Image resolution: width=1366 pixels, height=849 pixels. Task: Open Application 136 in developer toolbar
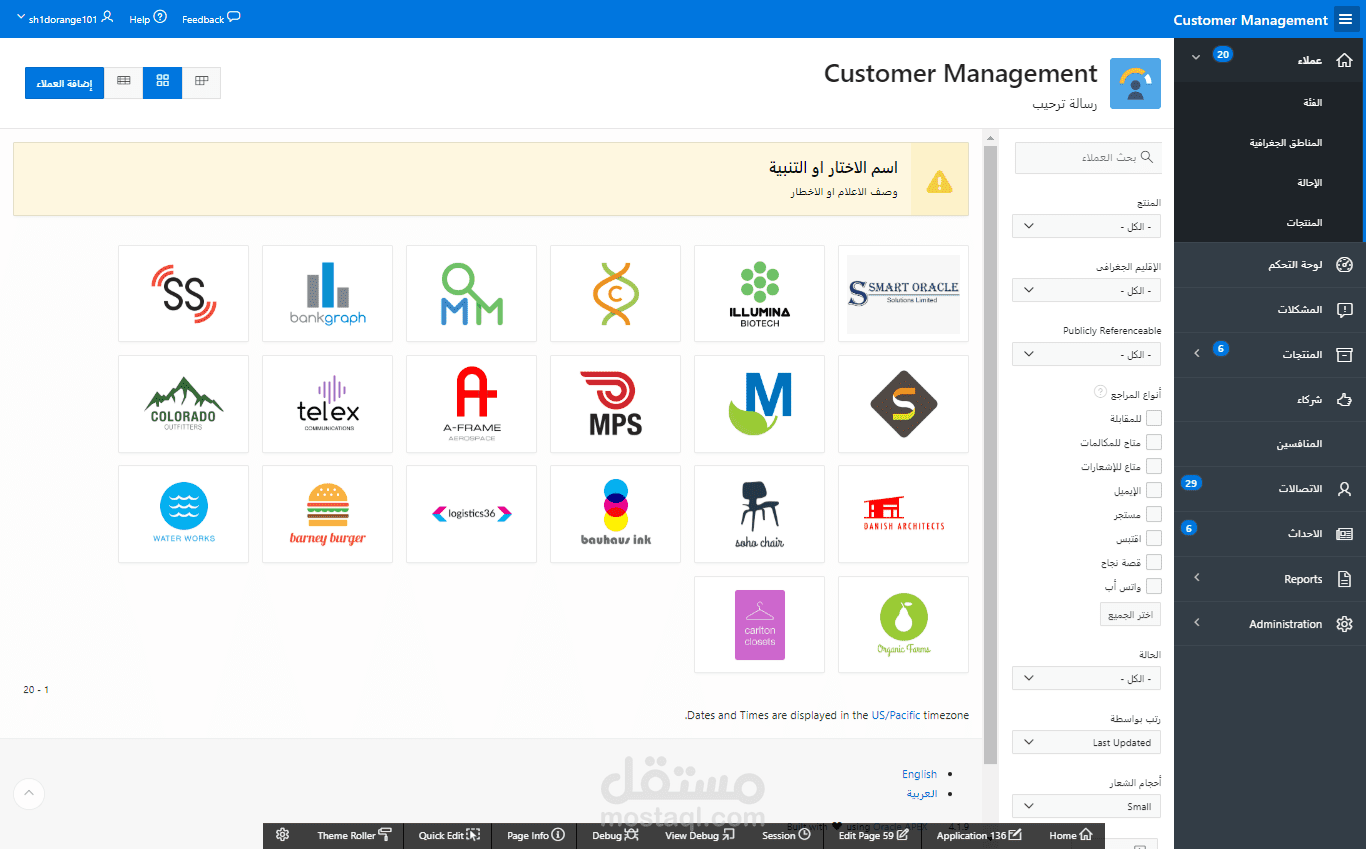pyautogui.click(x=979, y=835)
